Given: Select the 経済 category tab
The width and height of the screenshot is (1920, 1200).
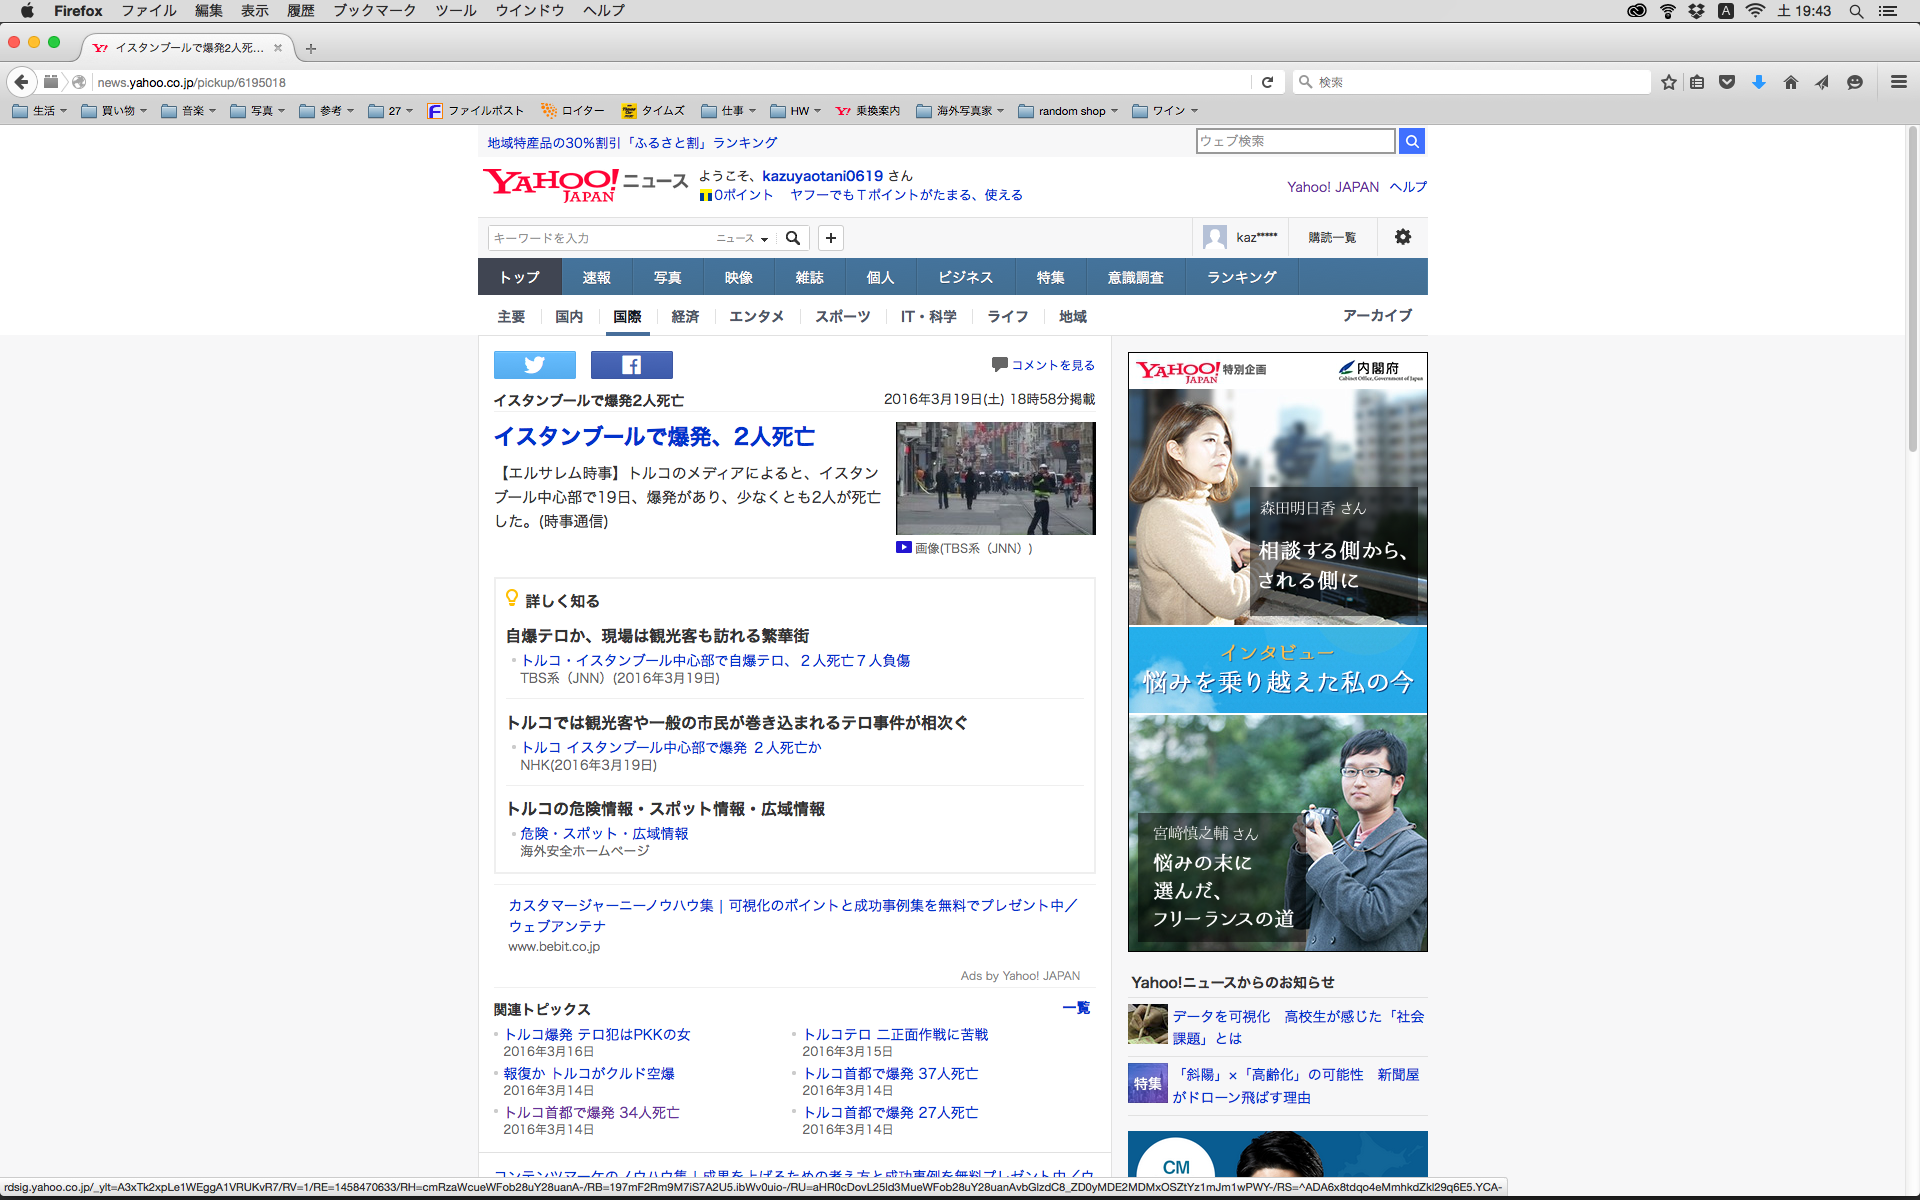Looking at the screenshot, I should pyautogui.click(x=685, y=316).
